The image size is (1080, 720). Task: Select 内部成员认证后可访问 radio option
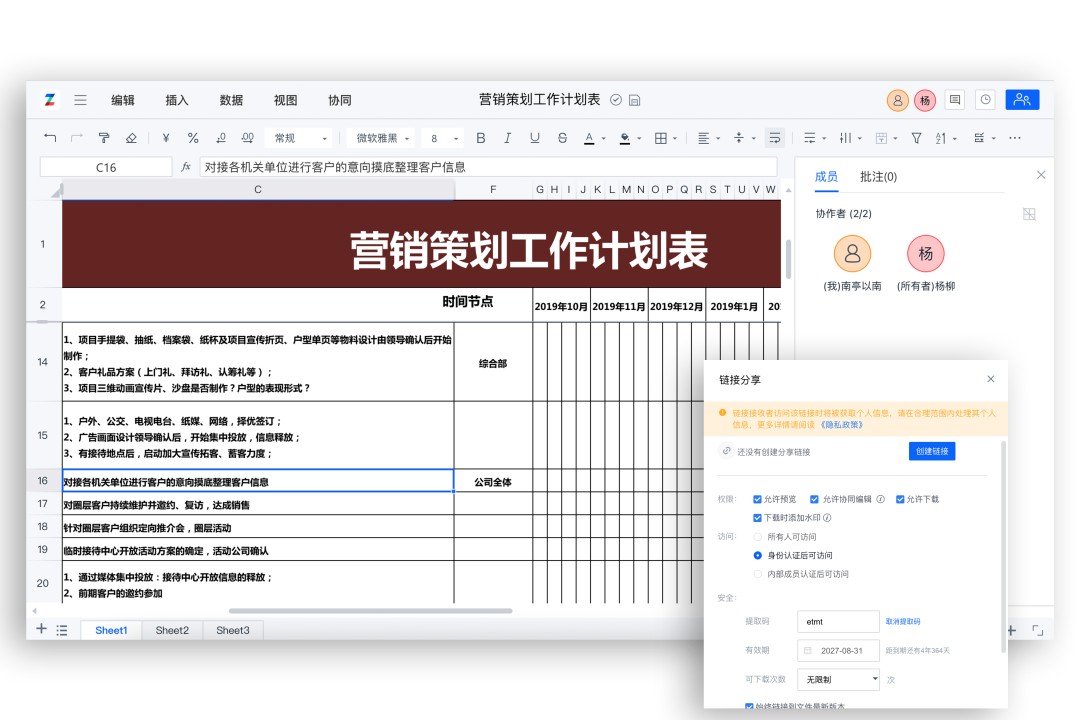758,574
